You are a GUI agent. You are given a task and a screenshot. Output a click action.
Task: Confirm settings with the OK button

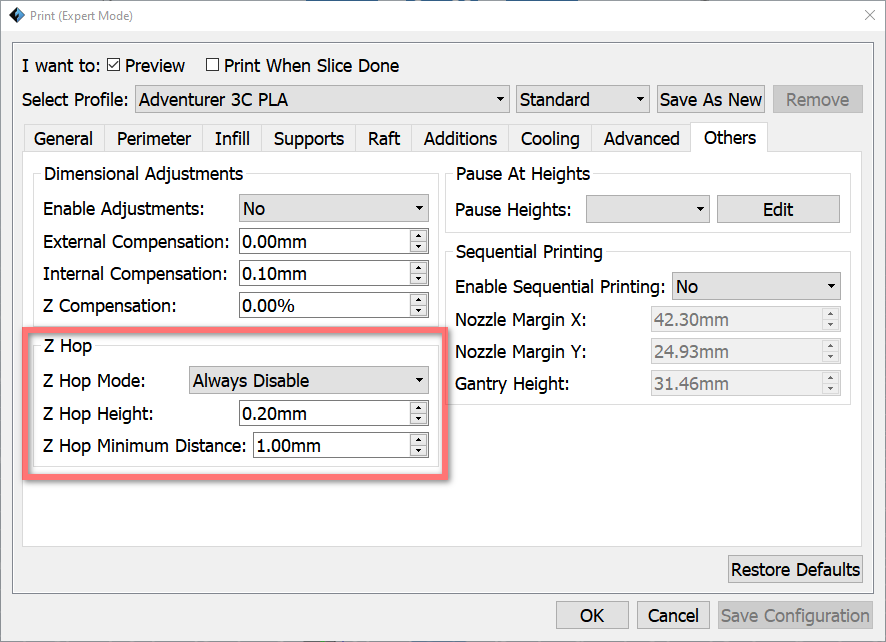(x=592, y=615)
